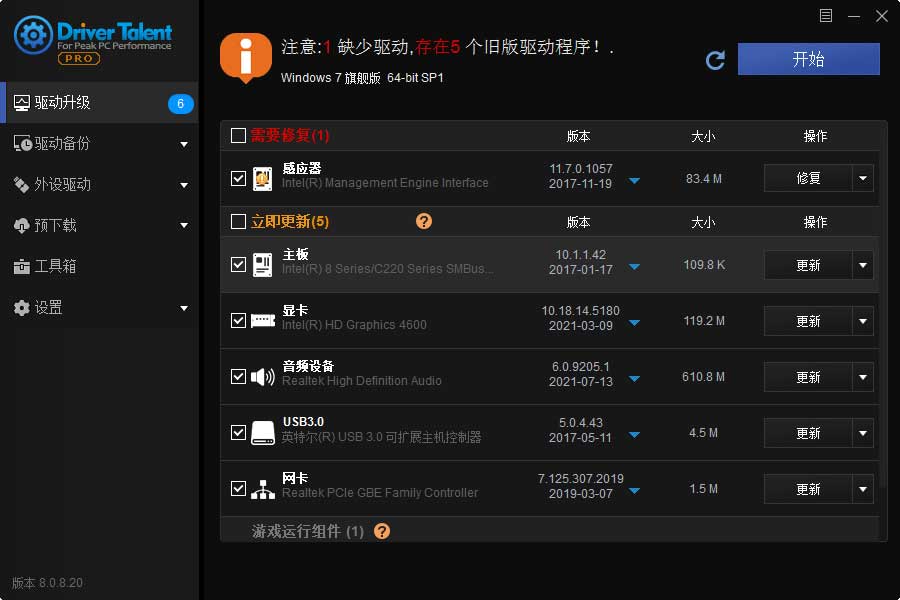Open version dropdown for 音频设备 6.0.9205.1
Screen dimensions: 900x600
[634, 379]
